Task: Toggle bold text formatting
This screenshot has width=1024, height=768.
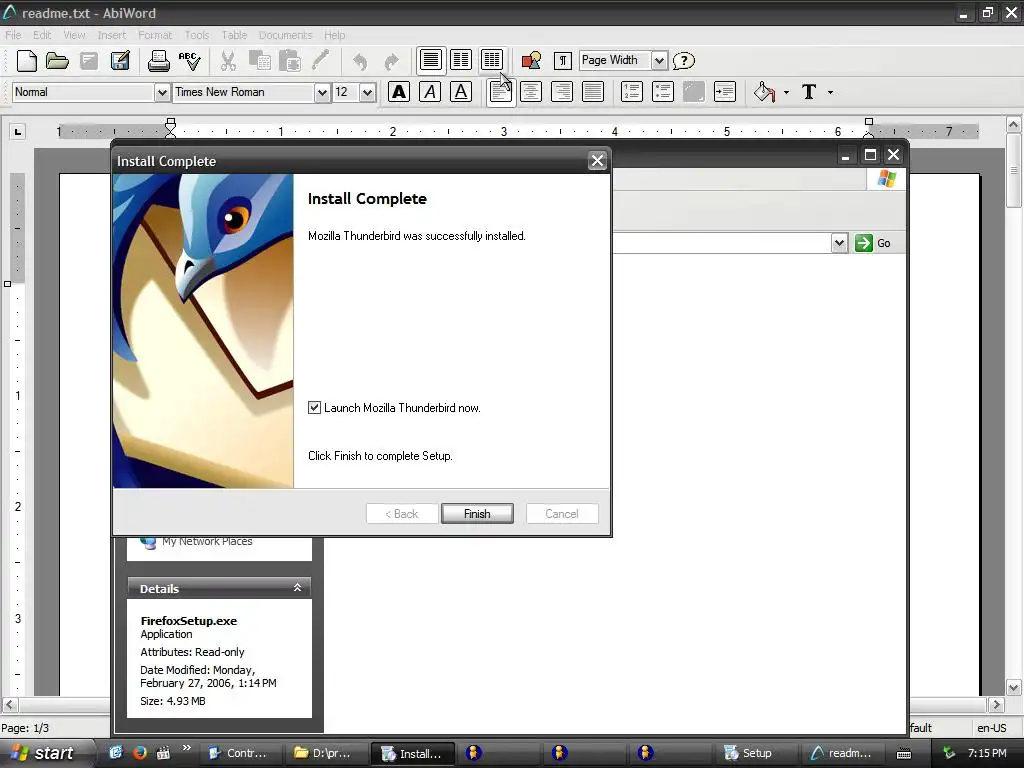Action: (x=399, y=92)
